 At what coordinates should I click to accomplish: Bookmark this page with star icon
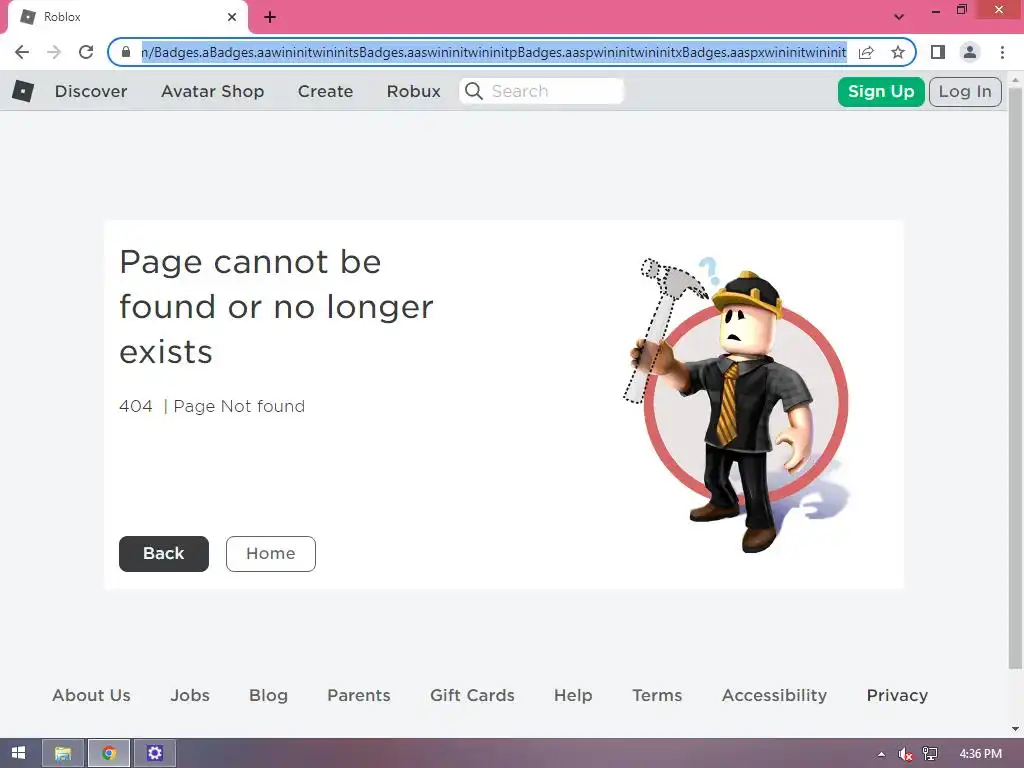[898, 52]
